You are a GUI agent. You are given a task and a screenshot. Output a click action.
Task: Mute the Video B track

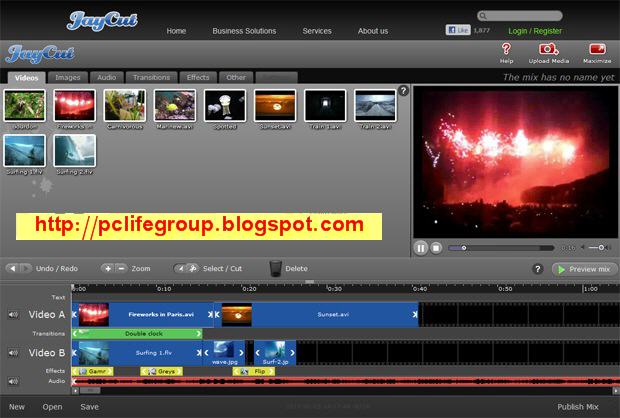point(13,353)
